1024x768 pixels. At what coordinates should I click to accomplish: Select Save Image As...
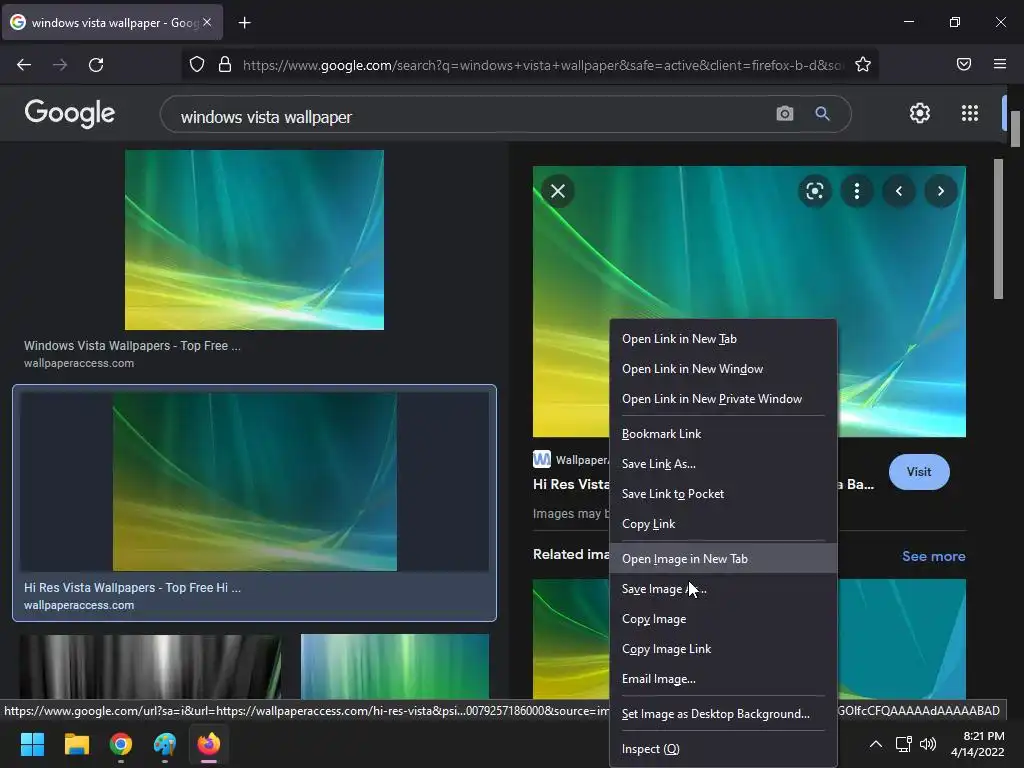point(723,589)
